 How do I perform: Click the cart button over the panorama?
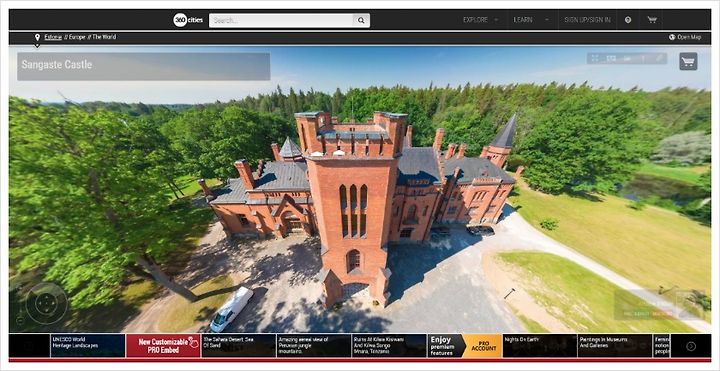(x=688, y=62)
